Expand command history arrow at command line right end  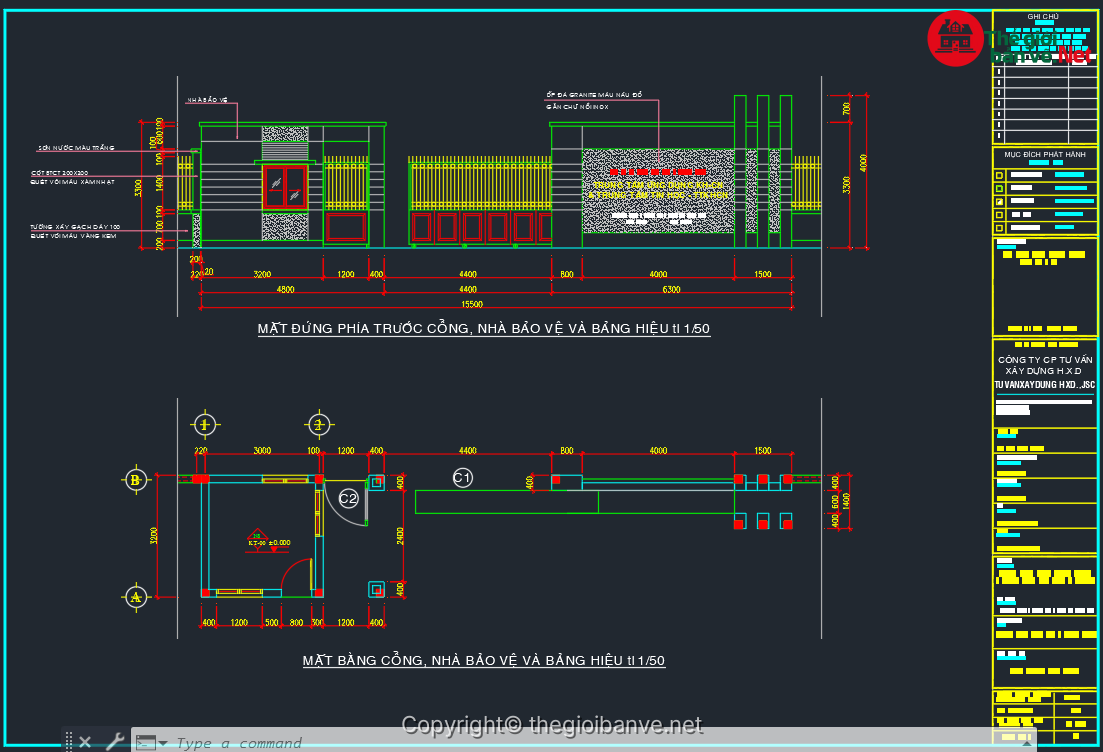(x=1025, y=743)
